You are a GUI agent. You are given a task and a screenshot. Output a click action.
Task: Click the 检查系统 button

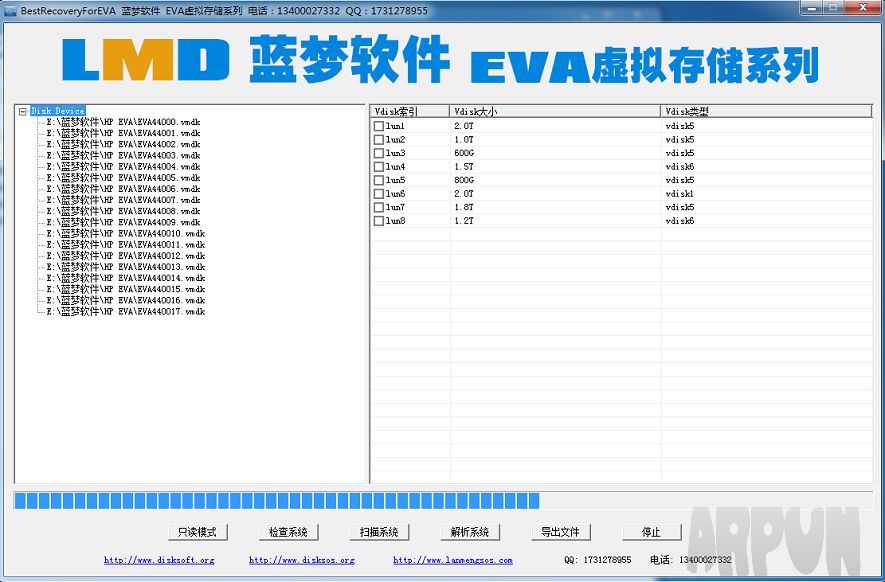click(288, 532)
